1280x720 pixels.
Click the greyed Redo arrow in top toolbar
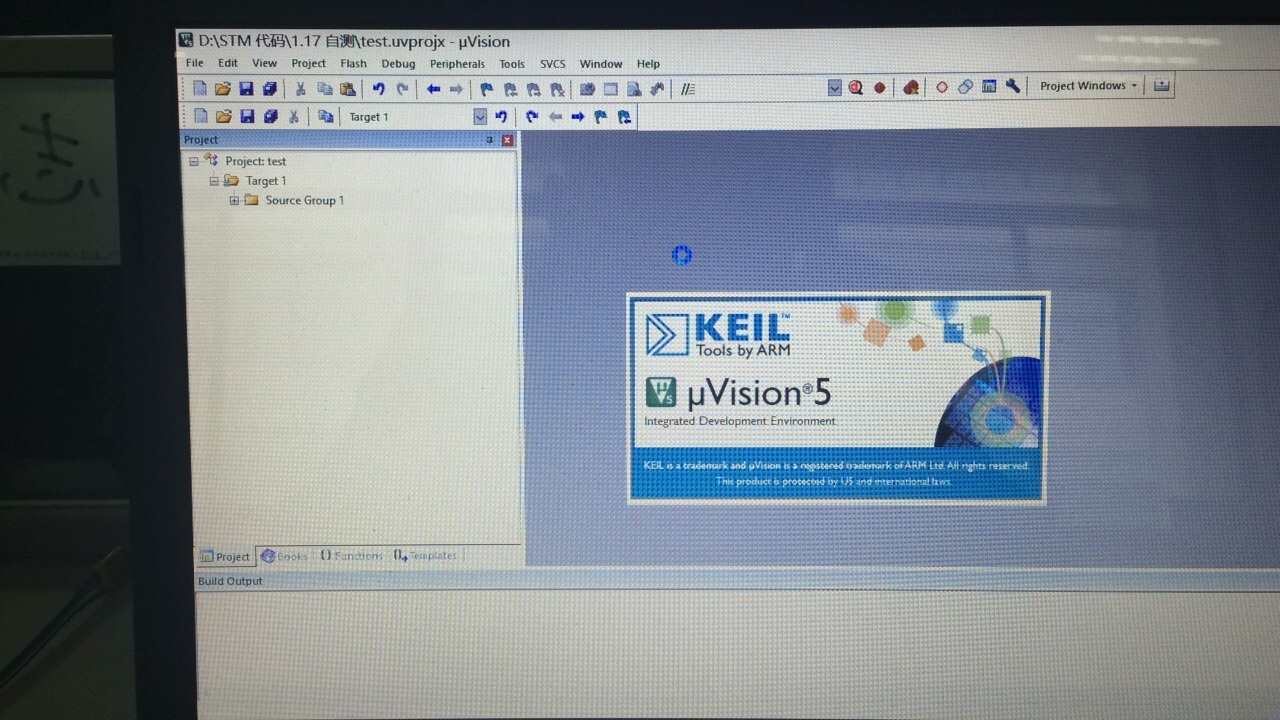tap(402, 89)
